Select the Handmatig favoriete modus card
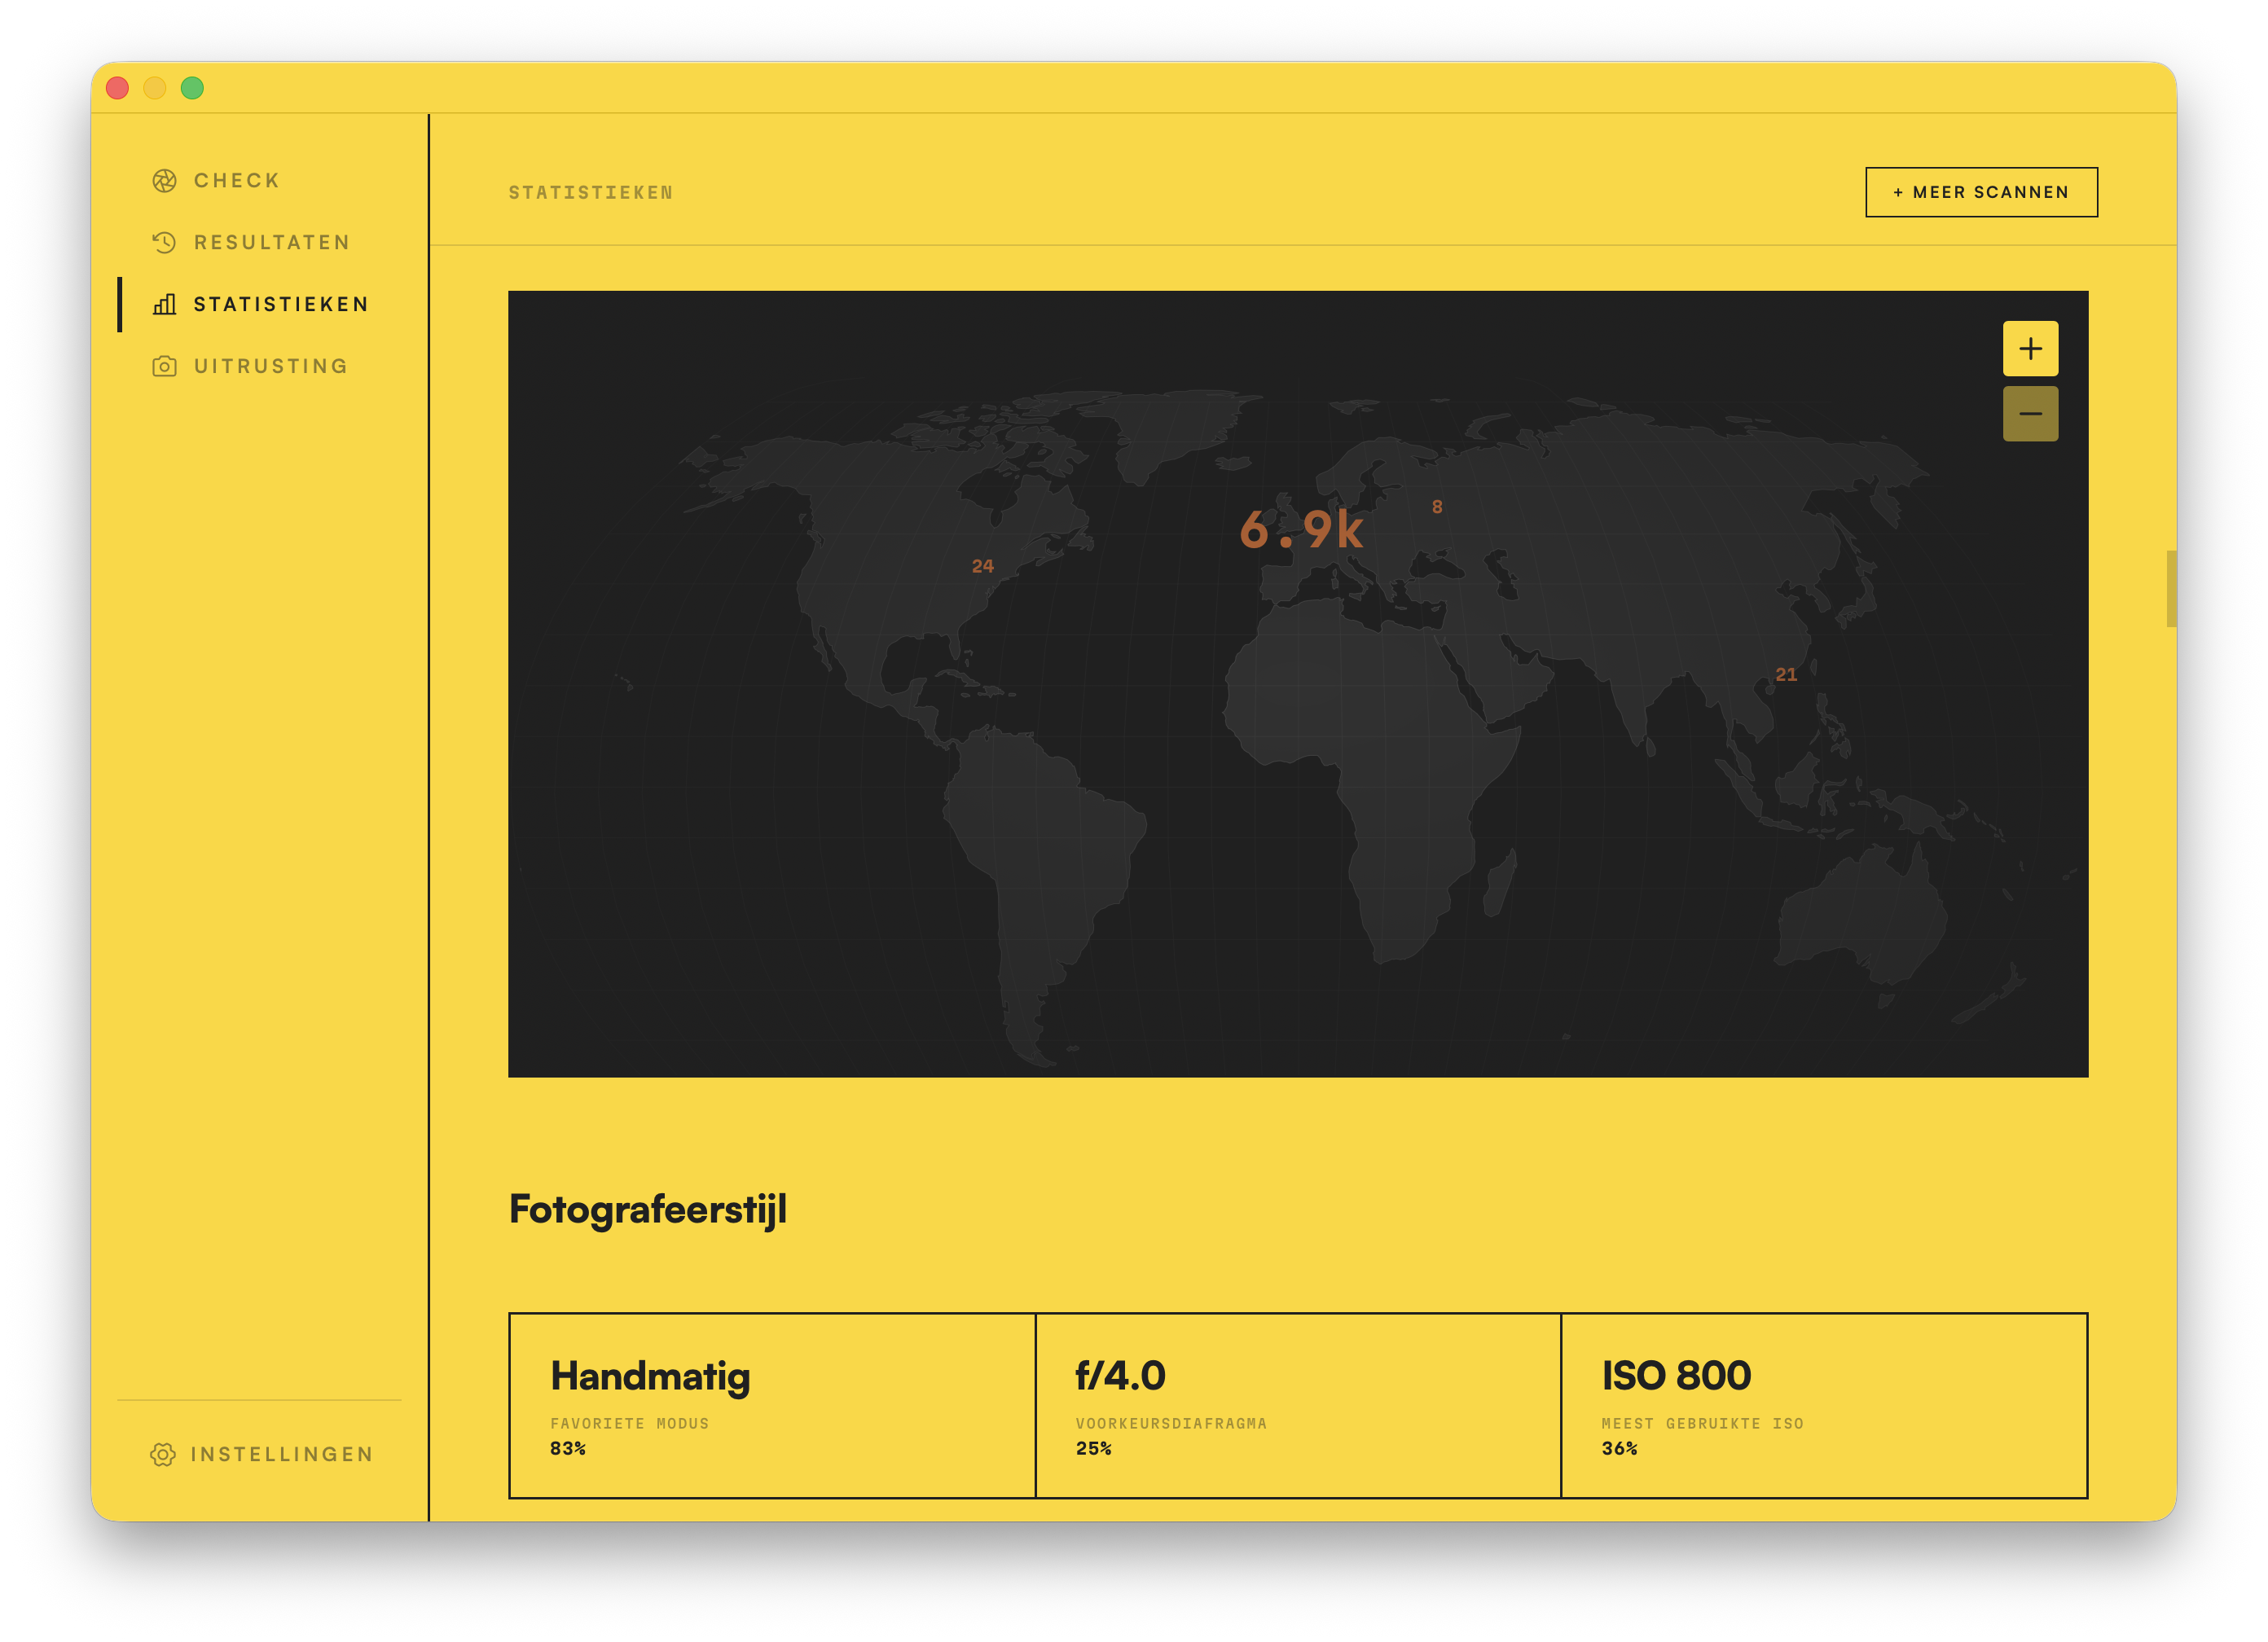2268x1642 pixels. (772, 1406)
